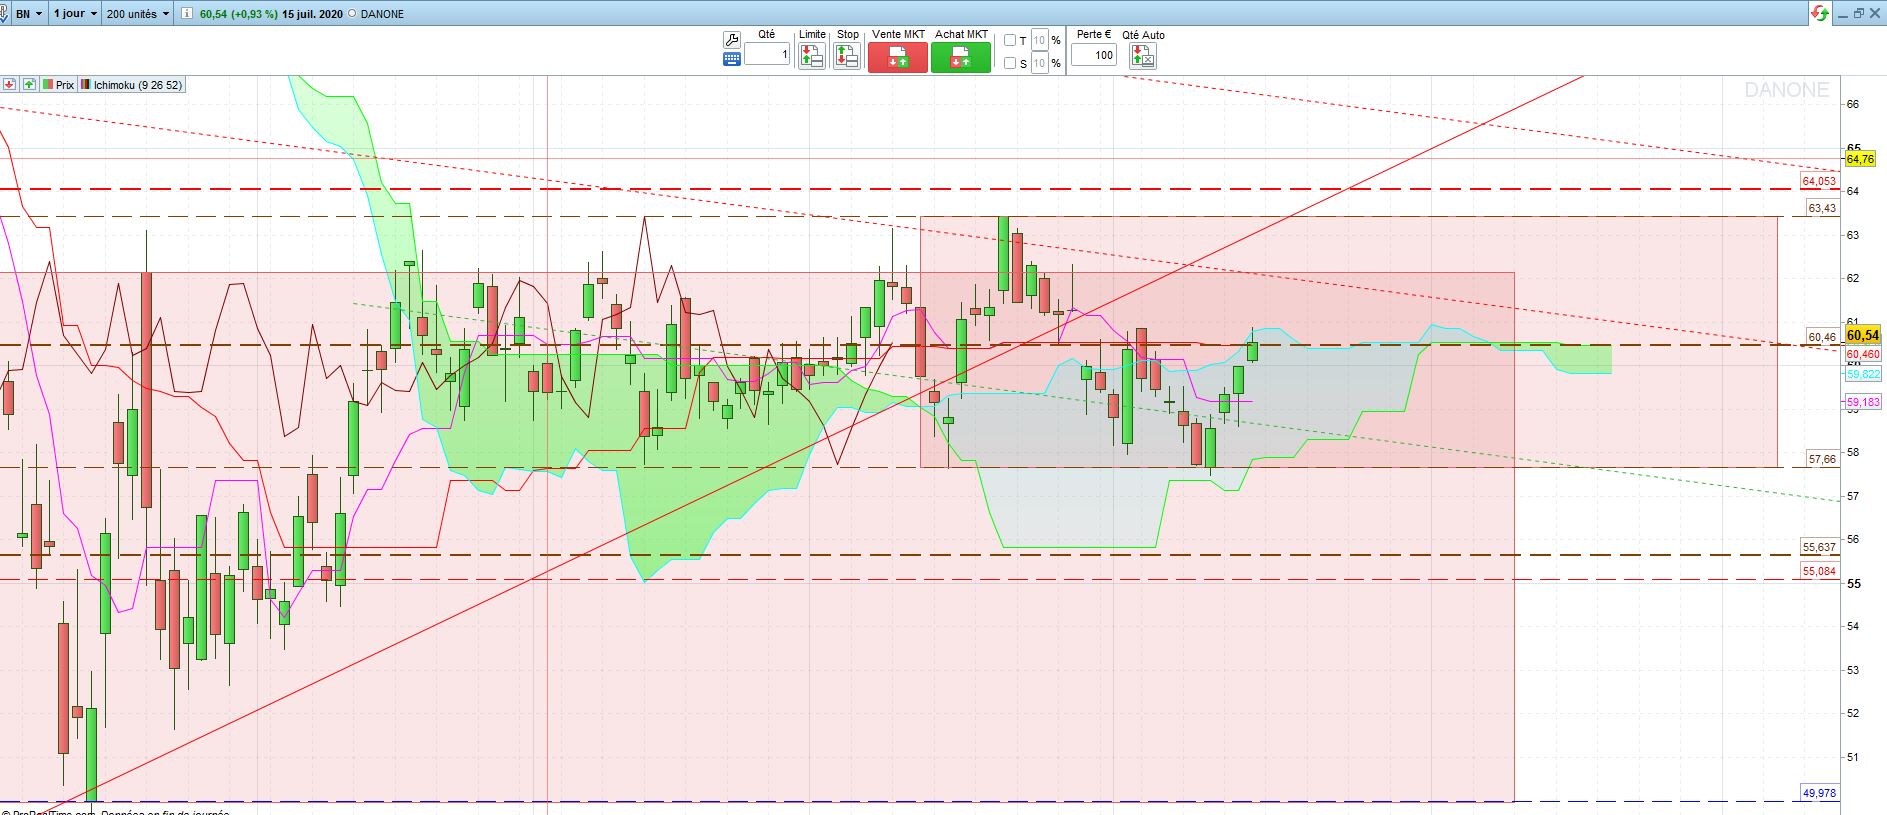Open the instrument info icon
The width and height of the screenshot is (1887, 815).
186,14
